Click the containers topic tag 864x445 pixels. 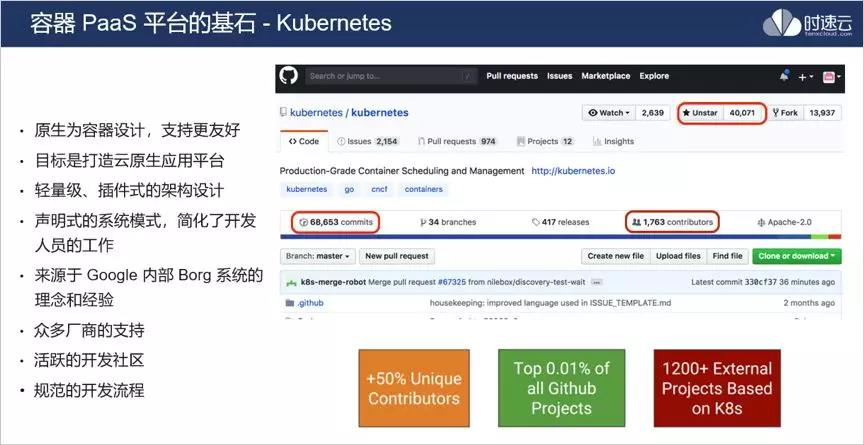pos(424,189)
